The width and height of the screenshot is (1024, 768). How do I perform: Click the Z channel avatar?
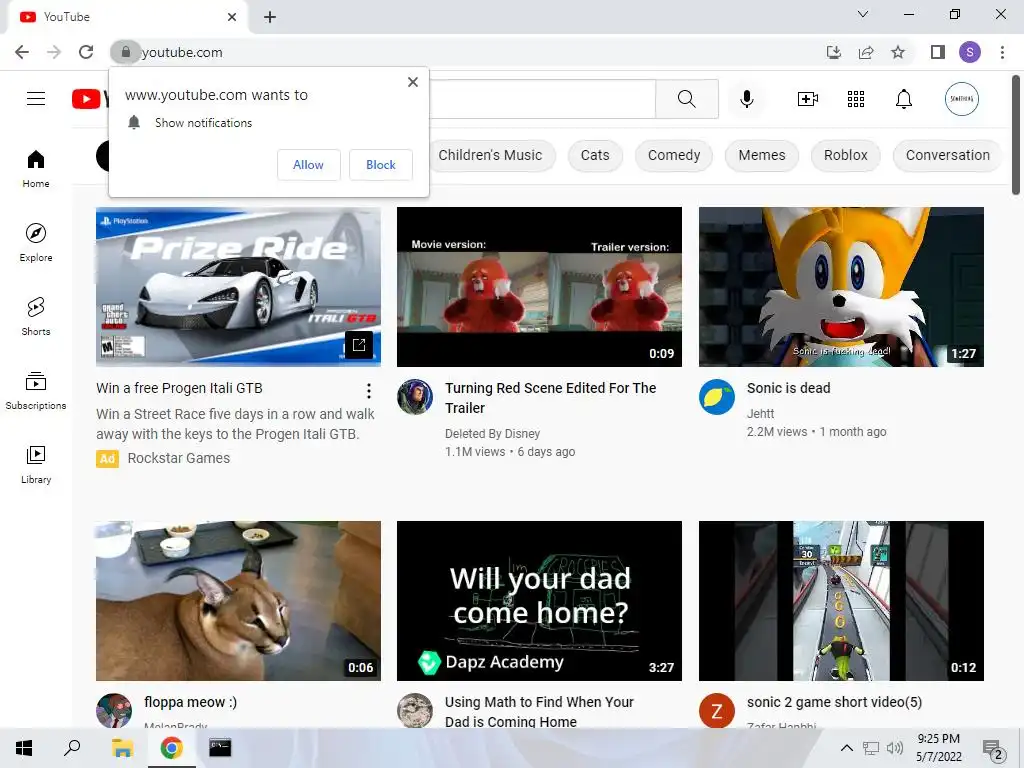point(716,711)
